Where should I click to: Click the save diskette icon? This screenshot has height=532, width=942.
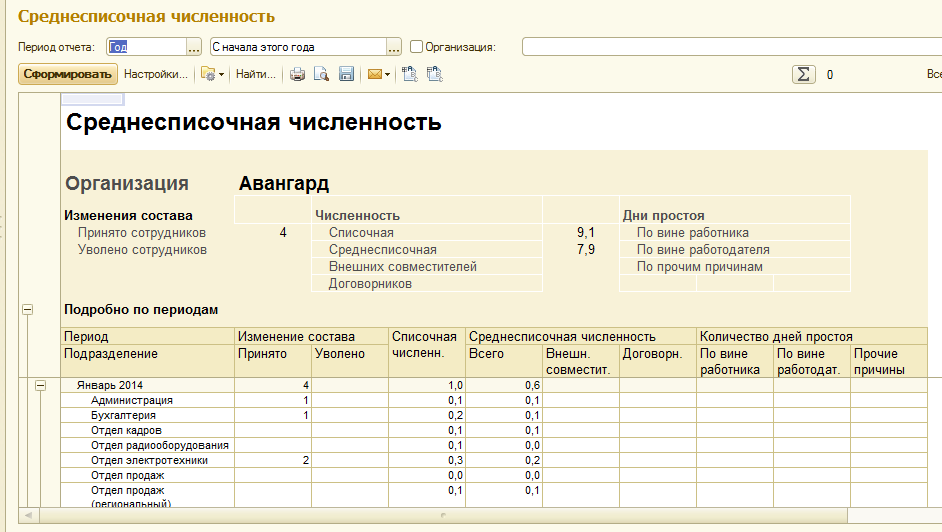click(x=346, y=74)
